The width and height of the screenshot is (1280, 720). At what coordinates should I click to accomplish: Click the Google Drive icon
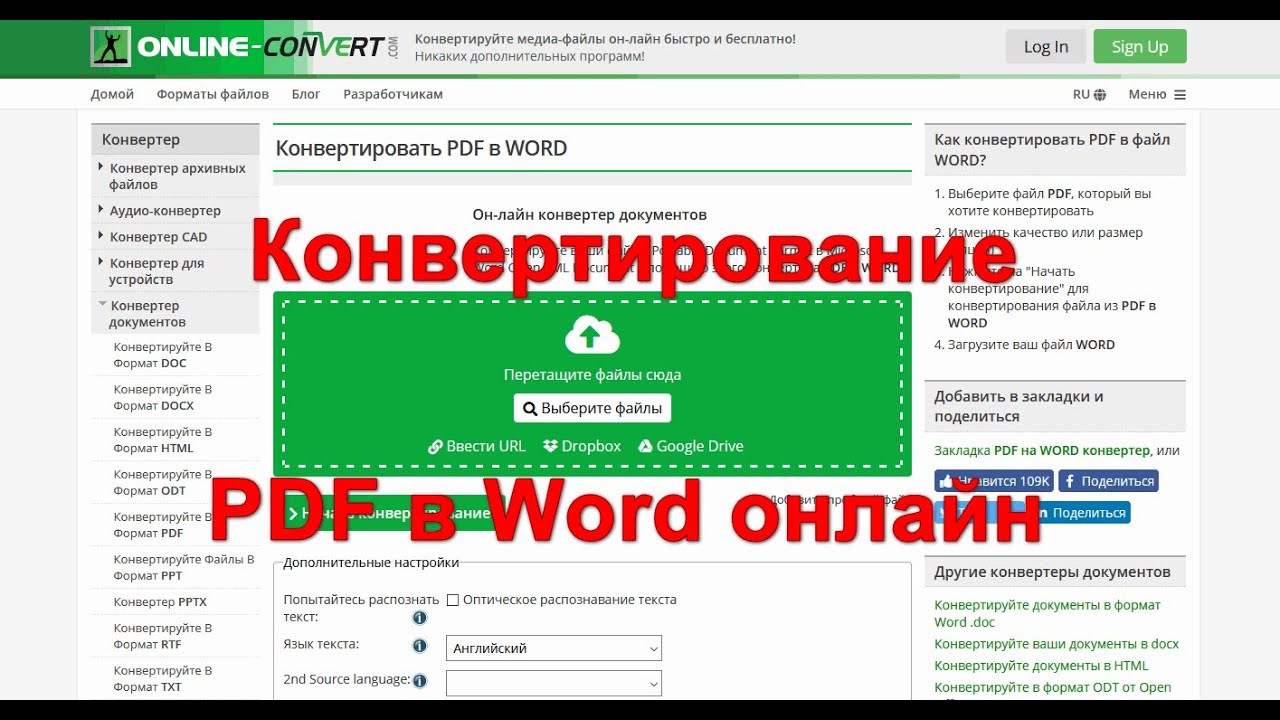[645, 446]
